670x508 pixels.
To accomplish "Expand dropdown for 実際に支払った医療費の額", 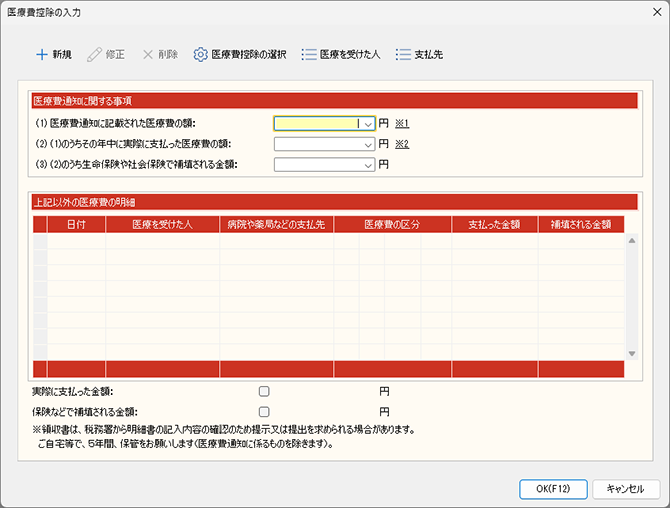I will pyautogui.click(x=368, y=144).
